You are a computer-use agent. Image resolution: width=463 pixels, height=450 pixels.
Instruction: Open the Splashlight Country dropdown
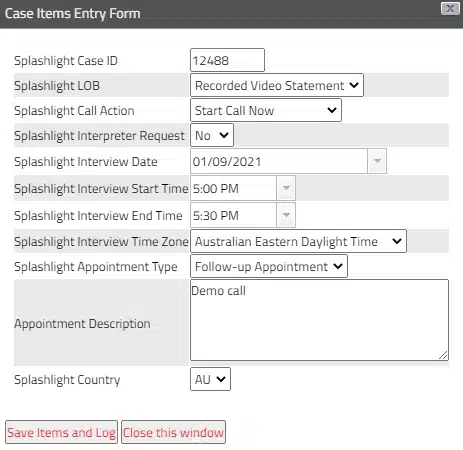pos(210,379)
